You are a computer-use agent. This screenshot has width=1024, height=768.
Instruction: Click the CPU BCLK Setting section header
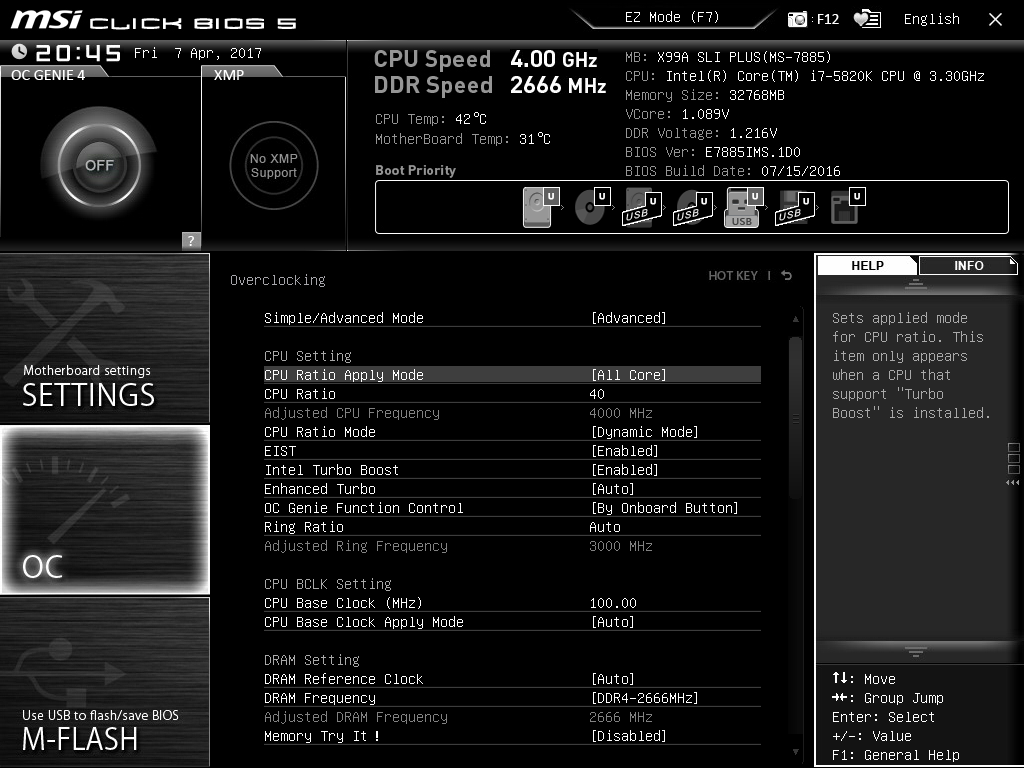[328, 584]
